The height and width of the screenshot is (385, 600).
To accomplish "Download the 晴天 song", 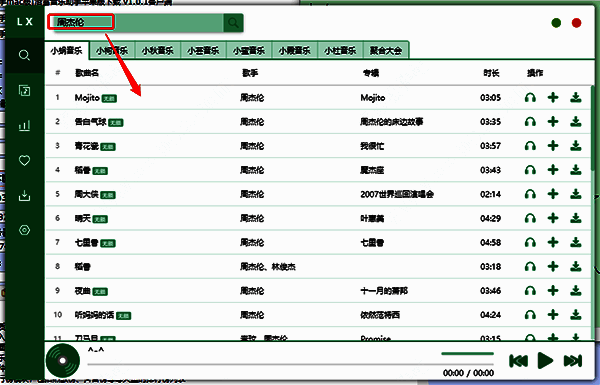I will [576, 218].
